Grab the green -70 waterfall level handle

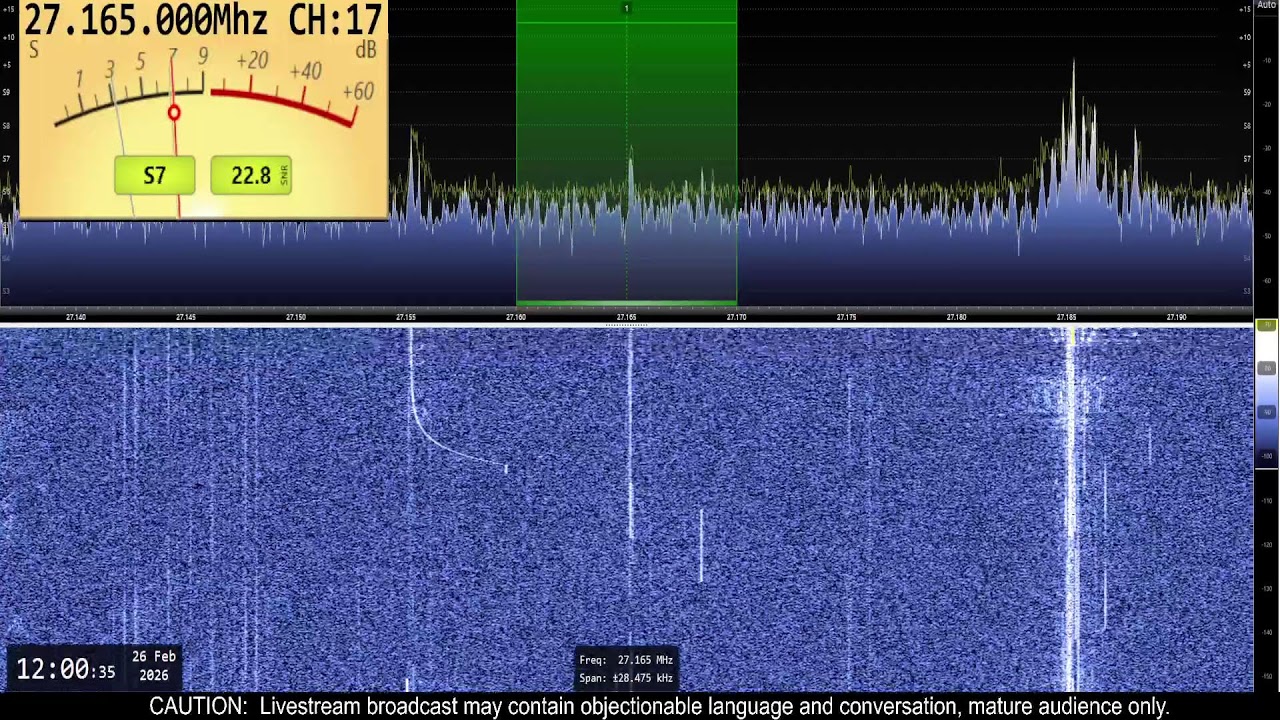point(1266,326)
